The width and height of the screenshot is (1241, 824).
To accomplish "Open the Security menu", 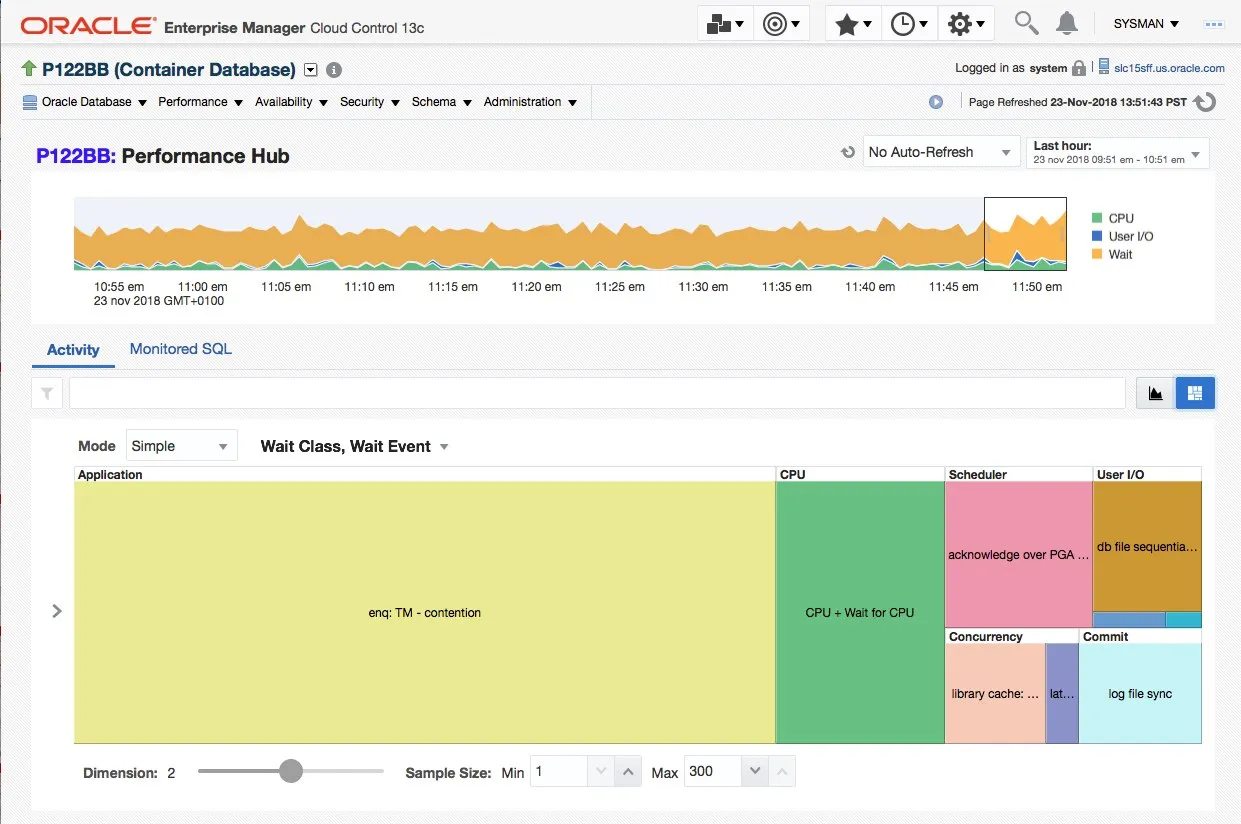I will tap(369, 102).
